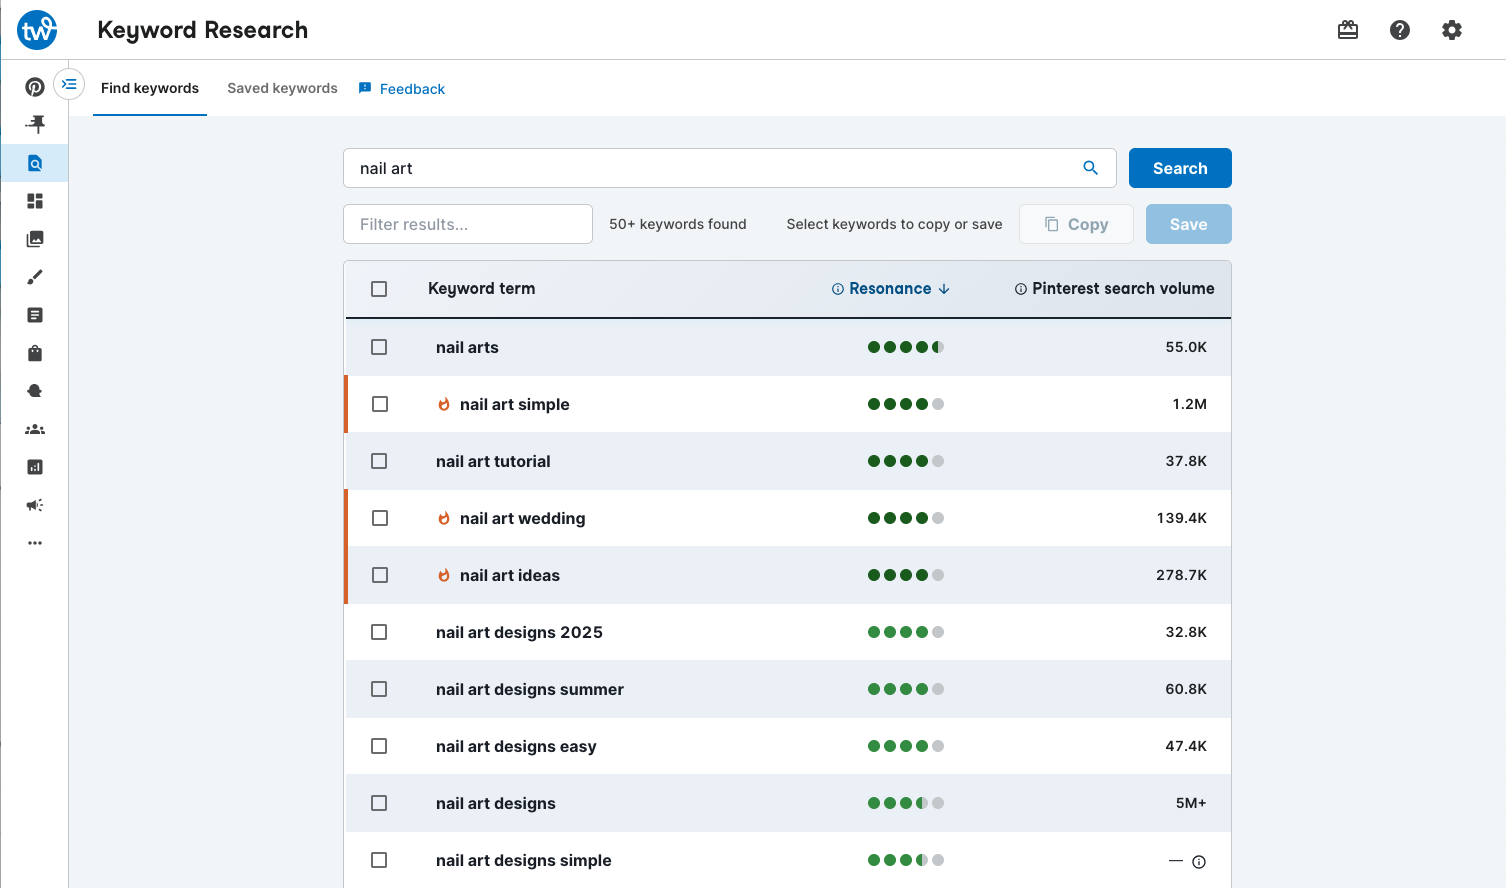Open the image gallery sidebar icon

pos(35,239)
